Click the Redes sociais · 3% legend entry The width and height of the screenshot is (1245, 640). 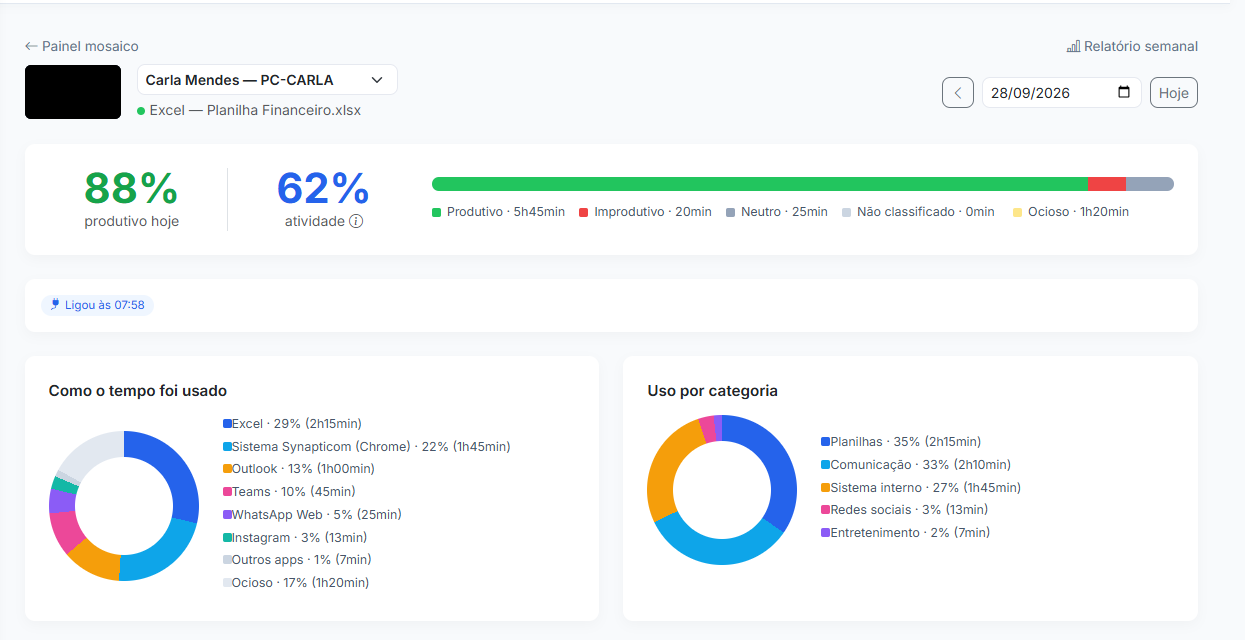click(904, 510)
